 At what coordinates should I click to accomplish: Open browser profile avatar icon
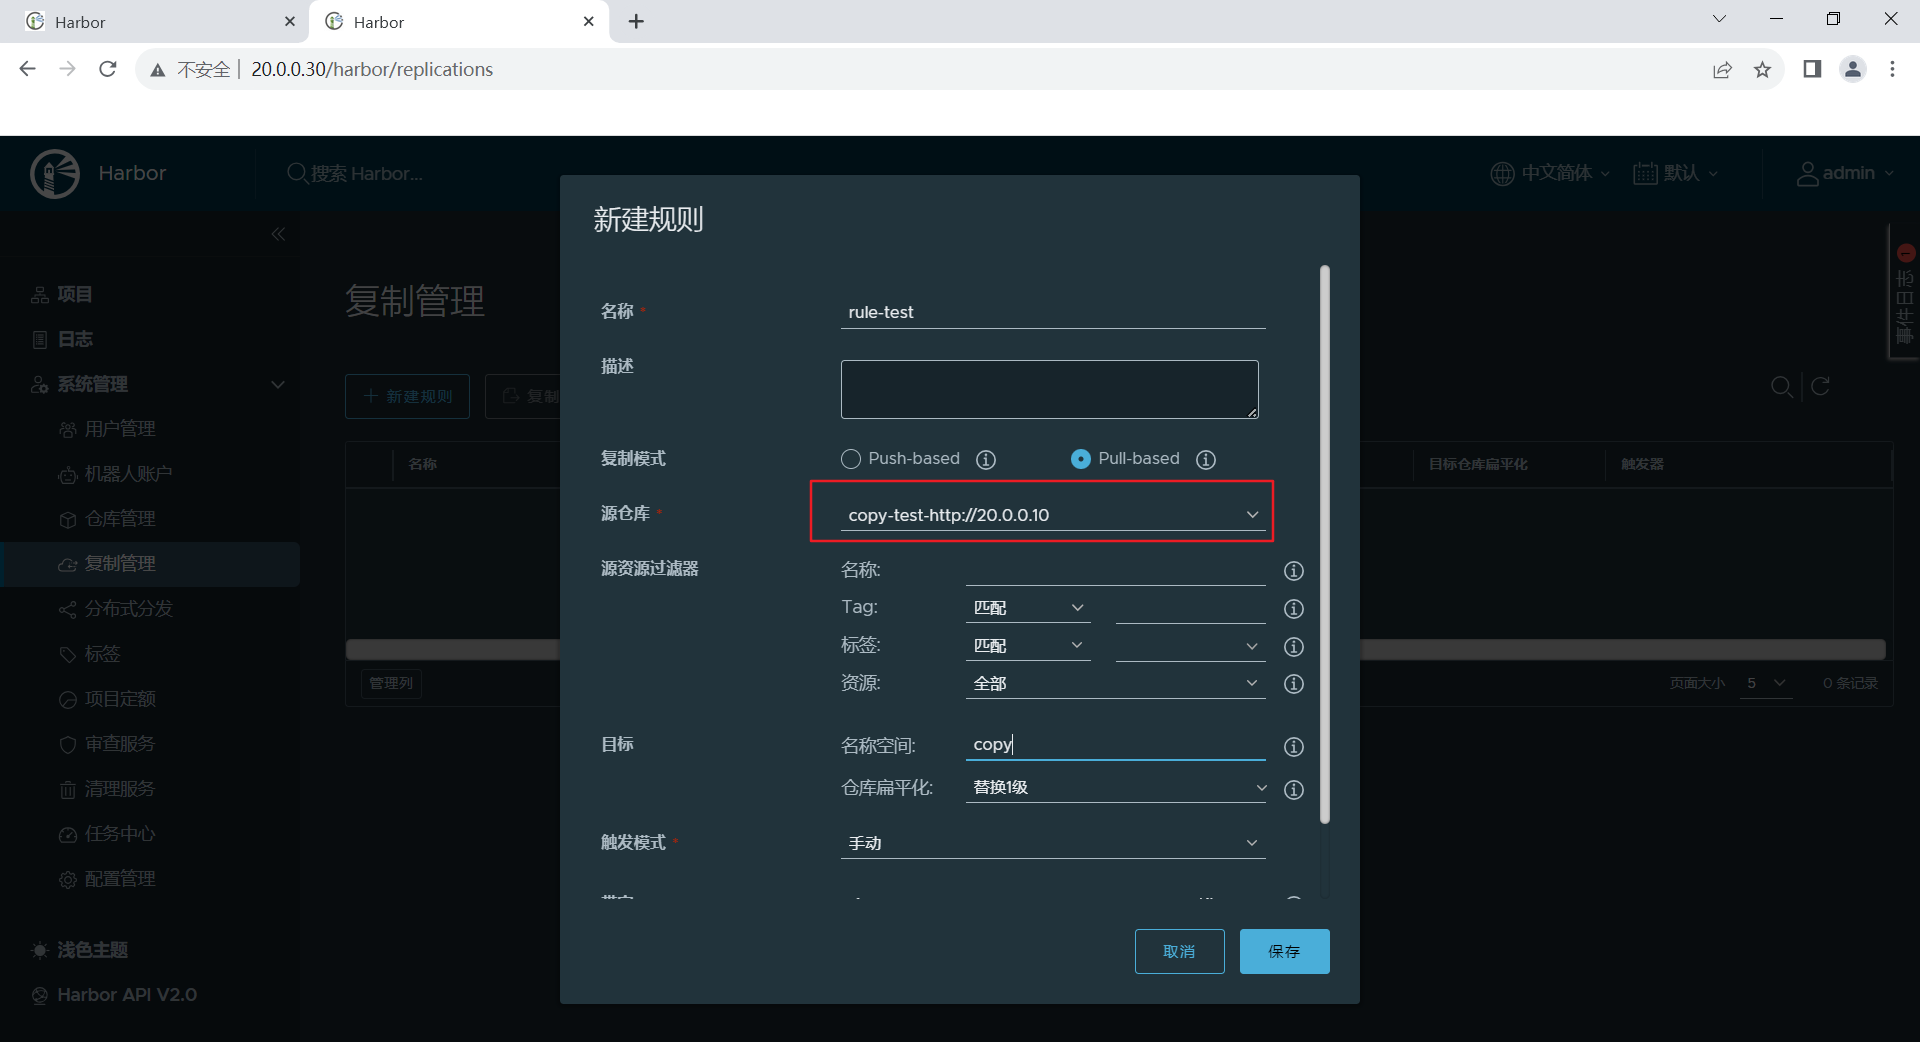(1853, 69)
